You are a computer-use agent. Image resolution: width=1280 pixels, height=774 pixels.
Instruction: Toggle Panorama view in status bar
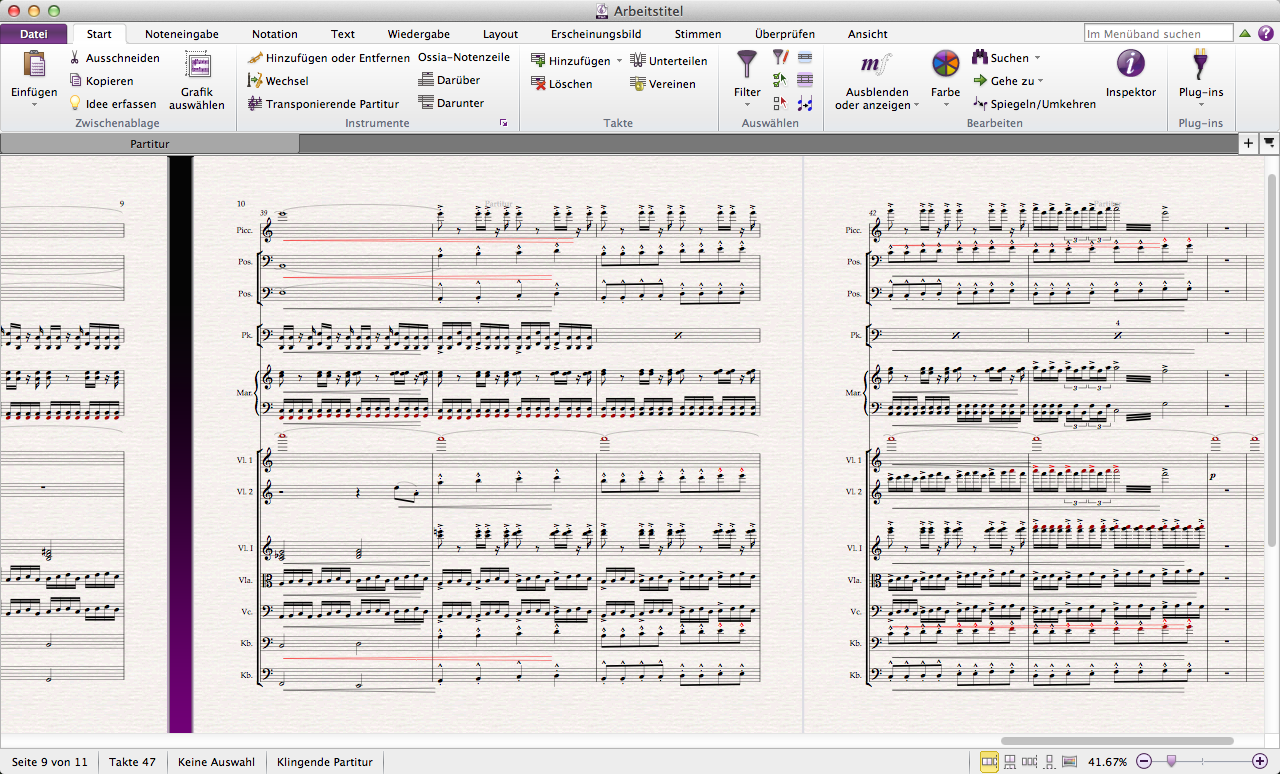(1069, 762)
